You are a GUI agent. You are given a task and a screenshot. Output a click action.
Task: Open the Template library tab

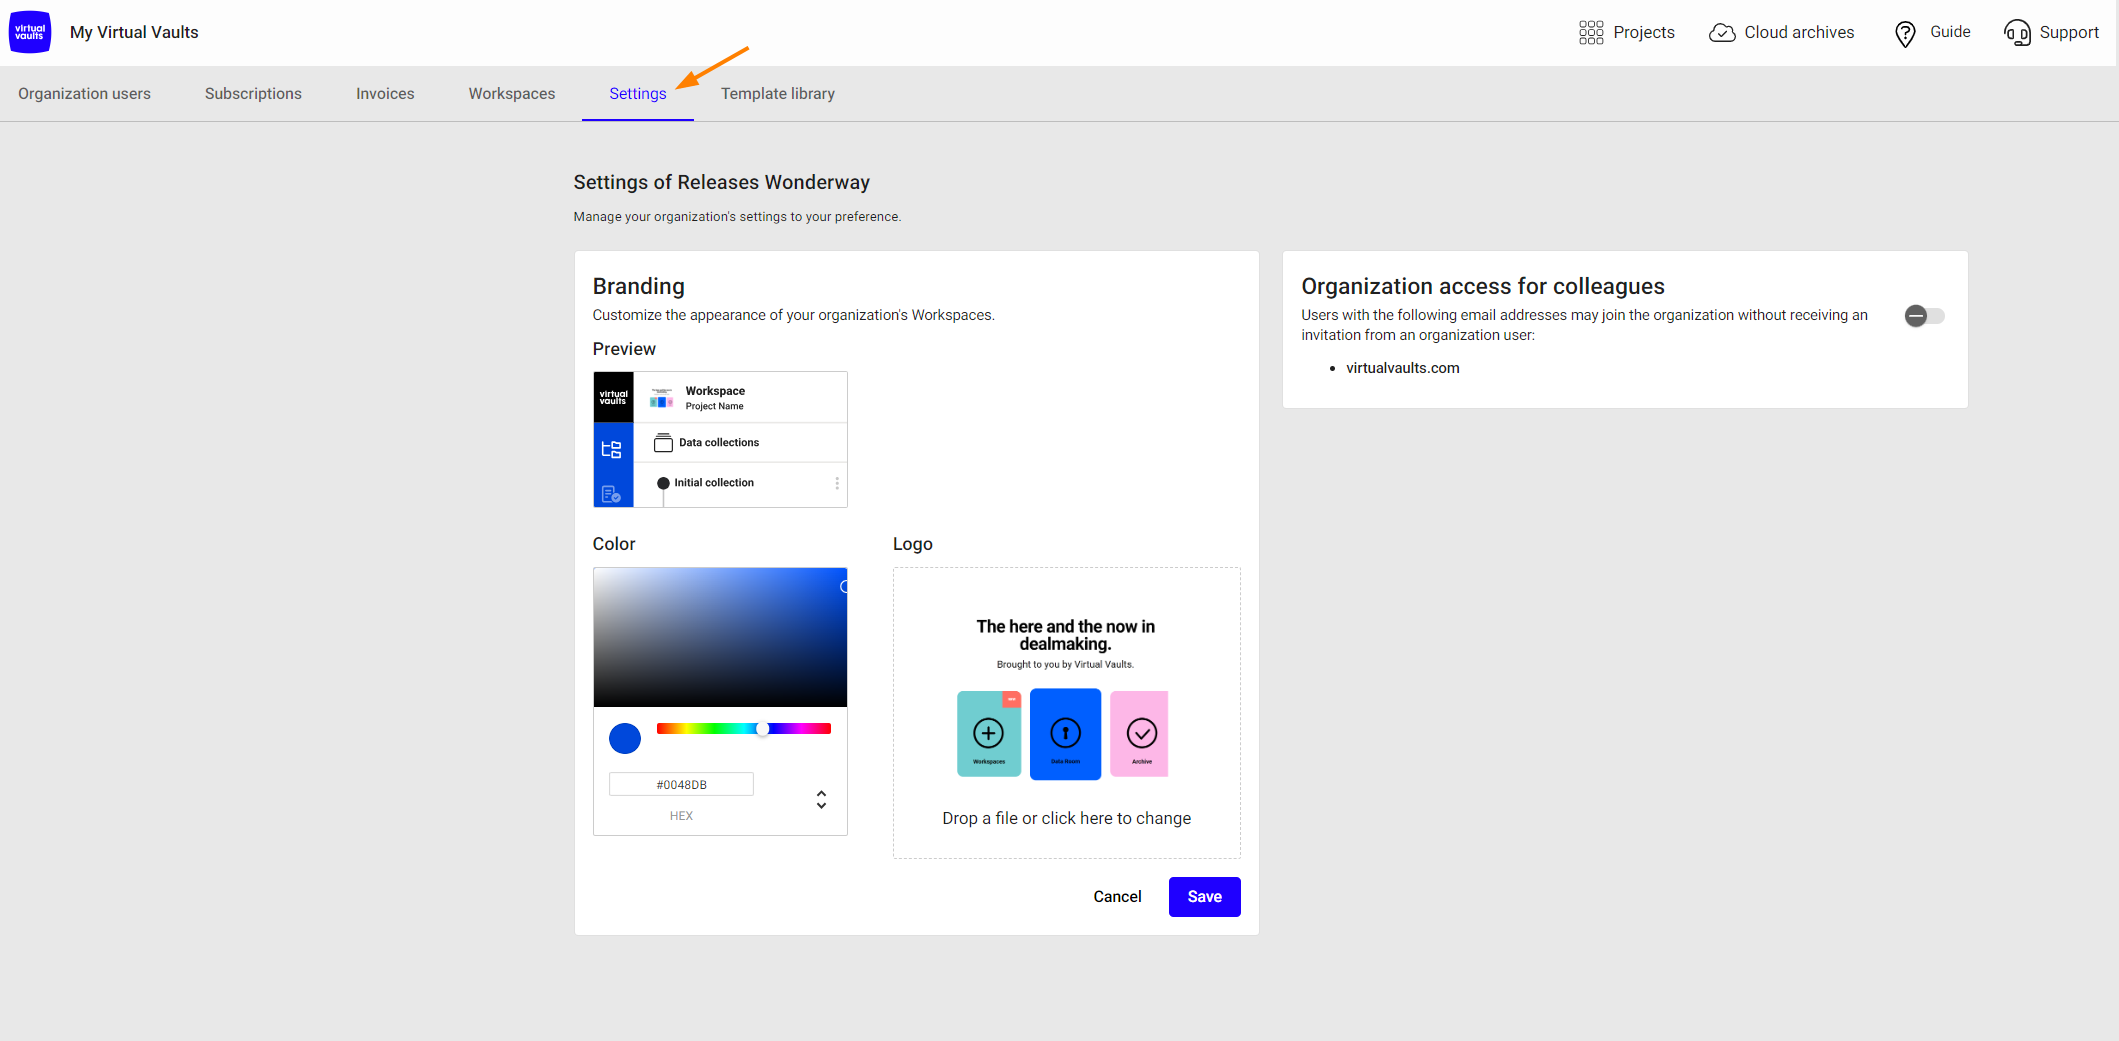coord(777,94)
